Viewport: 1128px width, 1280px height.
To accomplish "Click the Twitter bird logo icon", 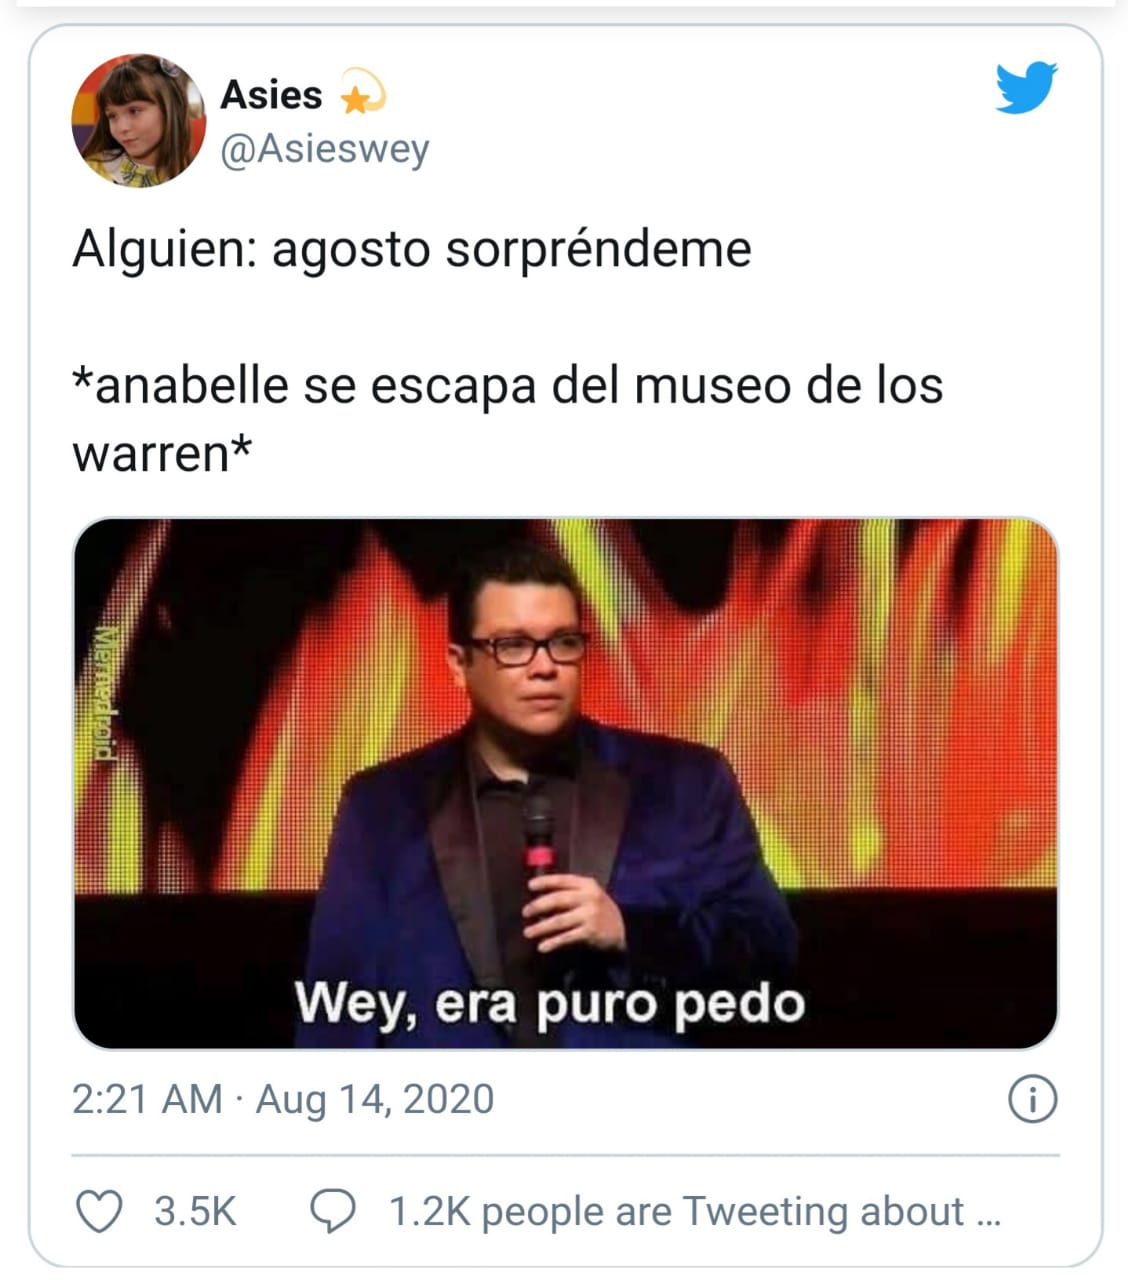I will click(1026, 88).
